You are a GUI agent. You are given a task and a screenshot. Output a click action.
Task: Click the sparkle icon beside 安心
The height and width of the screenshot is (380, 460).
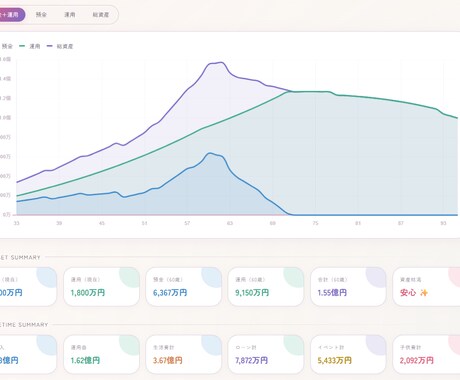tap(424, 293)
